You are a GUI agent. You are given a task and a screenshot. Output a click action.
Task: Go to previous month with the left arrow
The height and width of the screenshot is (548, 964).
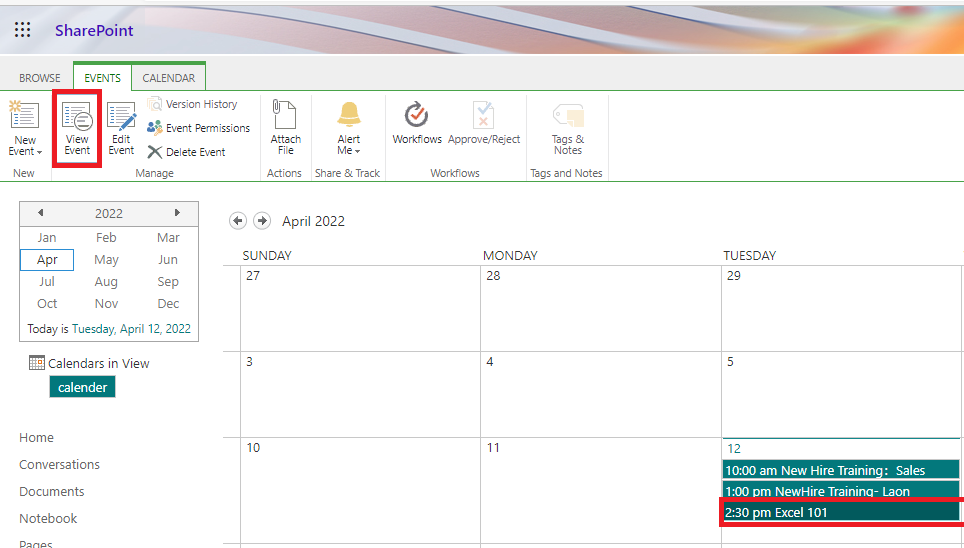pyautogui.click(x=238, y=221)
